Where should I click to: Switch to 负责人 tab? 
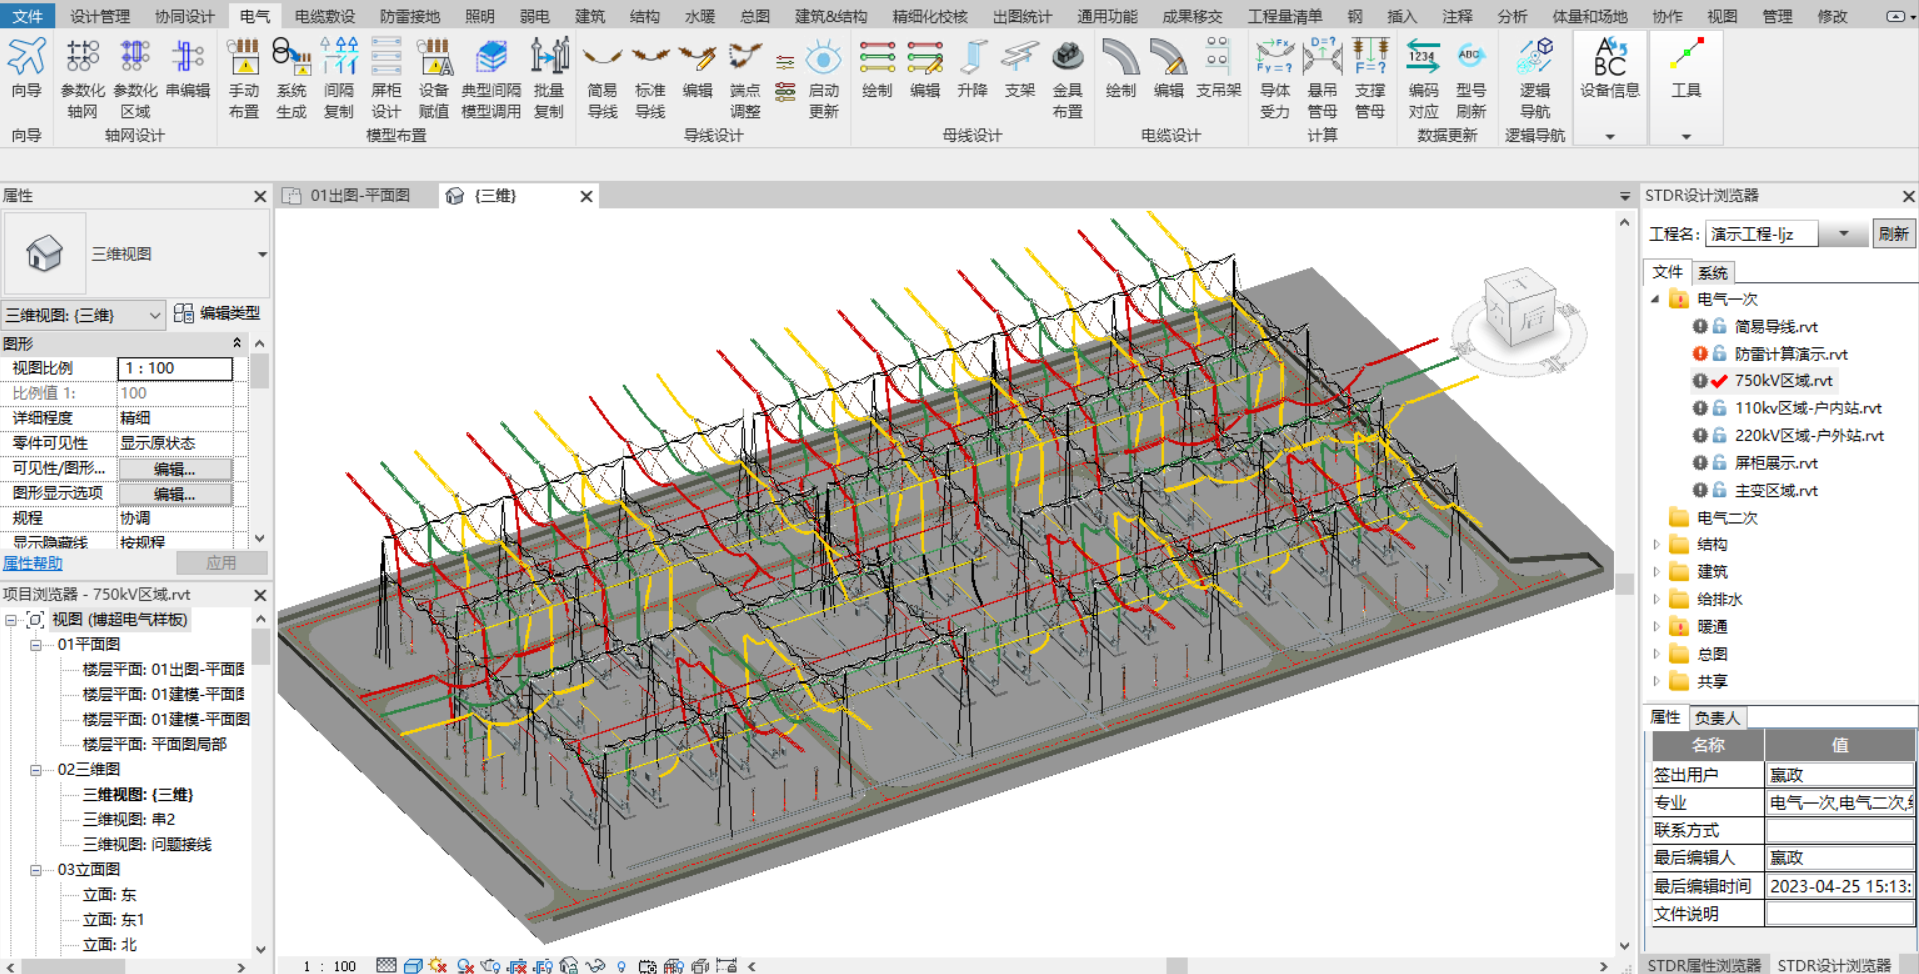click(x=1717, y=717)
